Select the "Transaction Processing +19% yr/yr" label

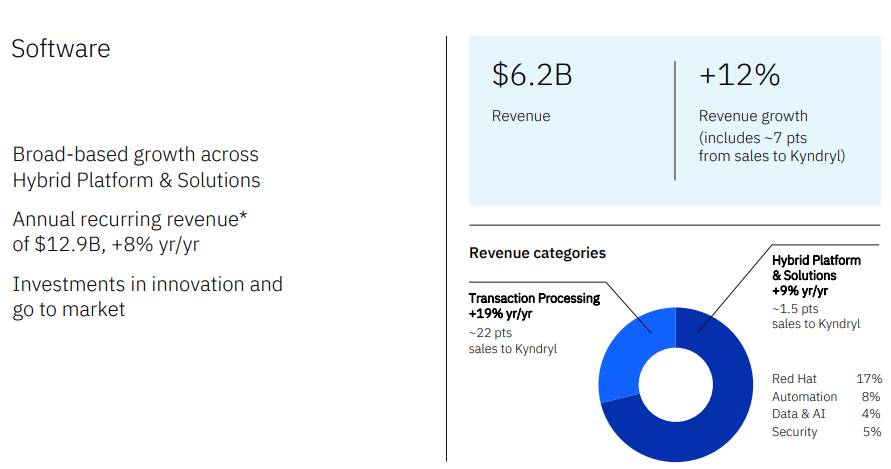click(x=534, y=306)
